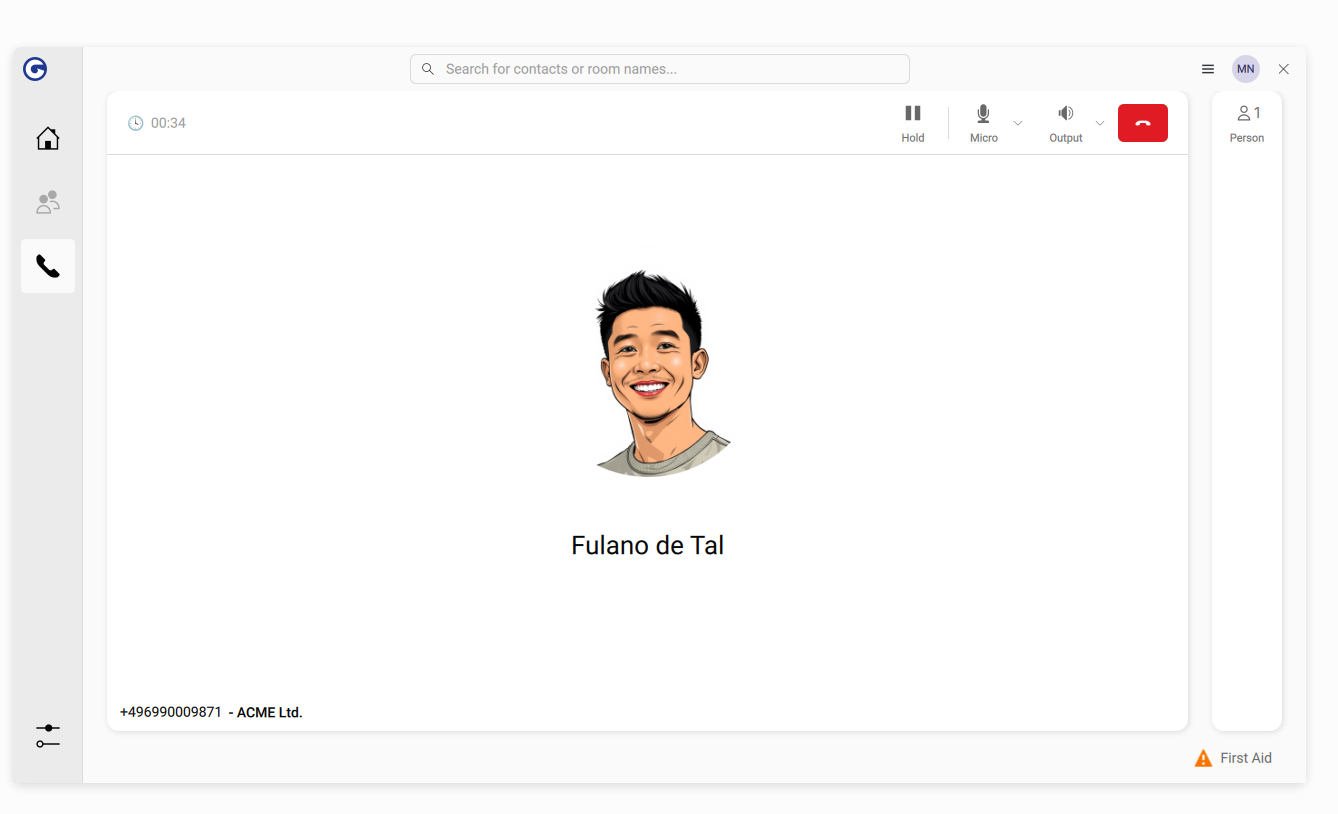Screen dimensions: 1338x814
Task: Click Fulano de Tal's profile picture
Action: pyautogui.click(x=655, y=371)
